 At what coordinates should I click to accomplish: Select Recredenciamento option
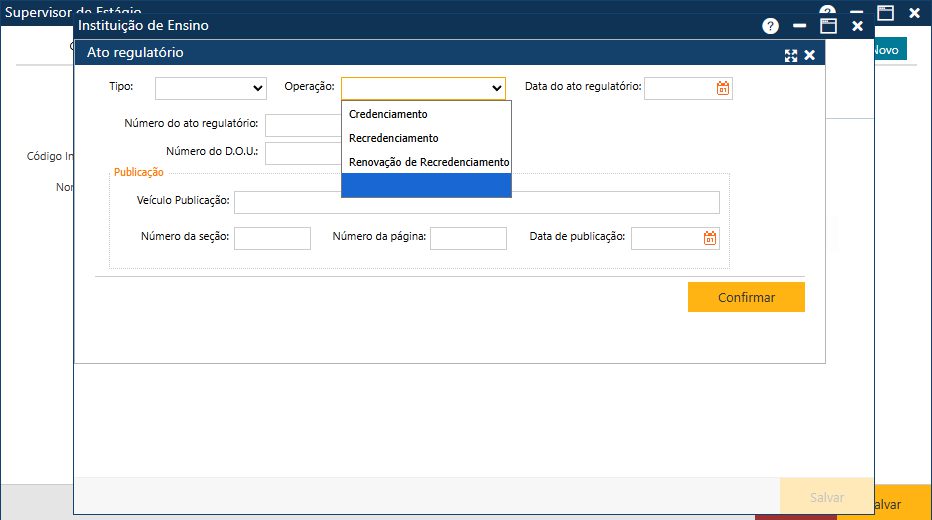(x=426, y=138)
